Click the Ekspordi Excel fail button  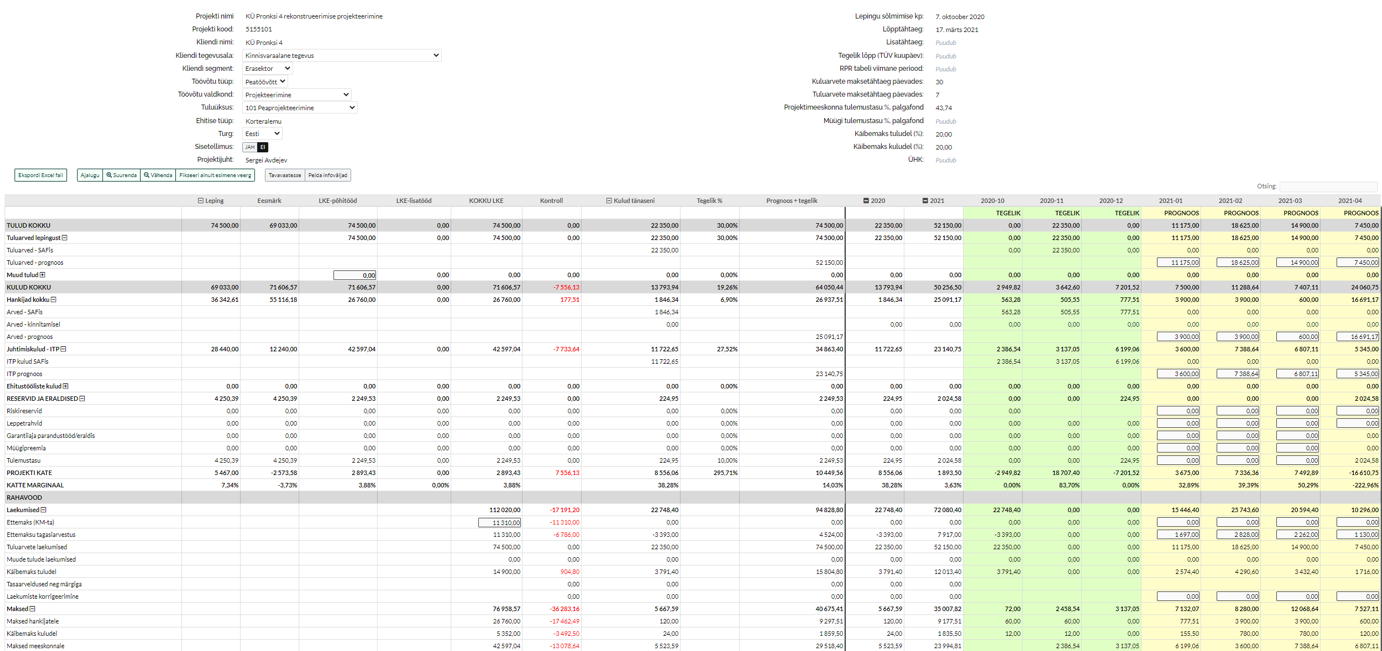pos(41,175)
